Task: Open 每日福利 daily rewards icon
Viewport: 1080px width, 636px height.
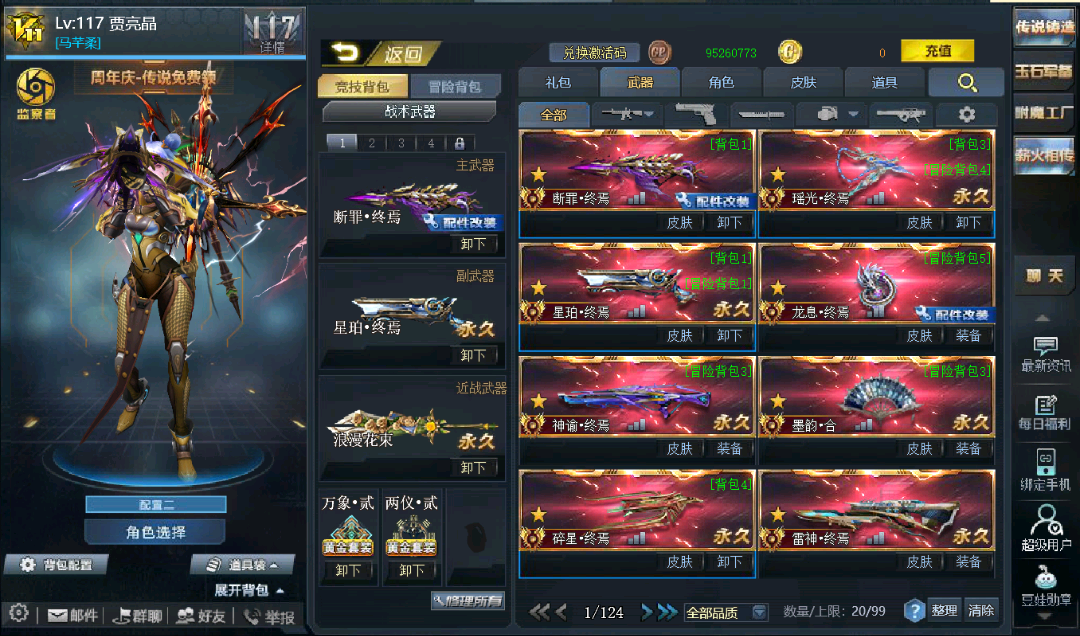Action: pos(1046,413)
